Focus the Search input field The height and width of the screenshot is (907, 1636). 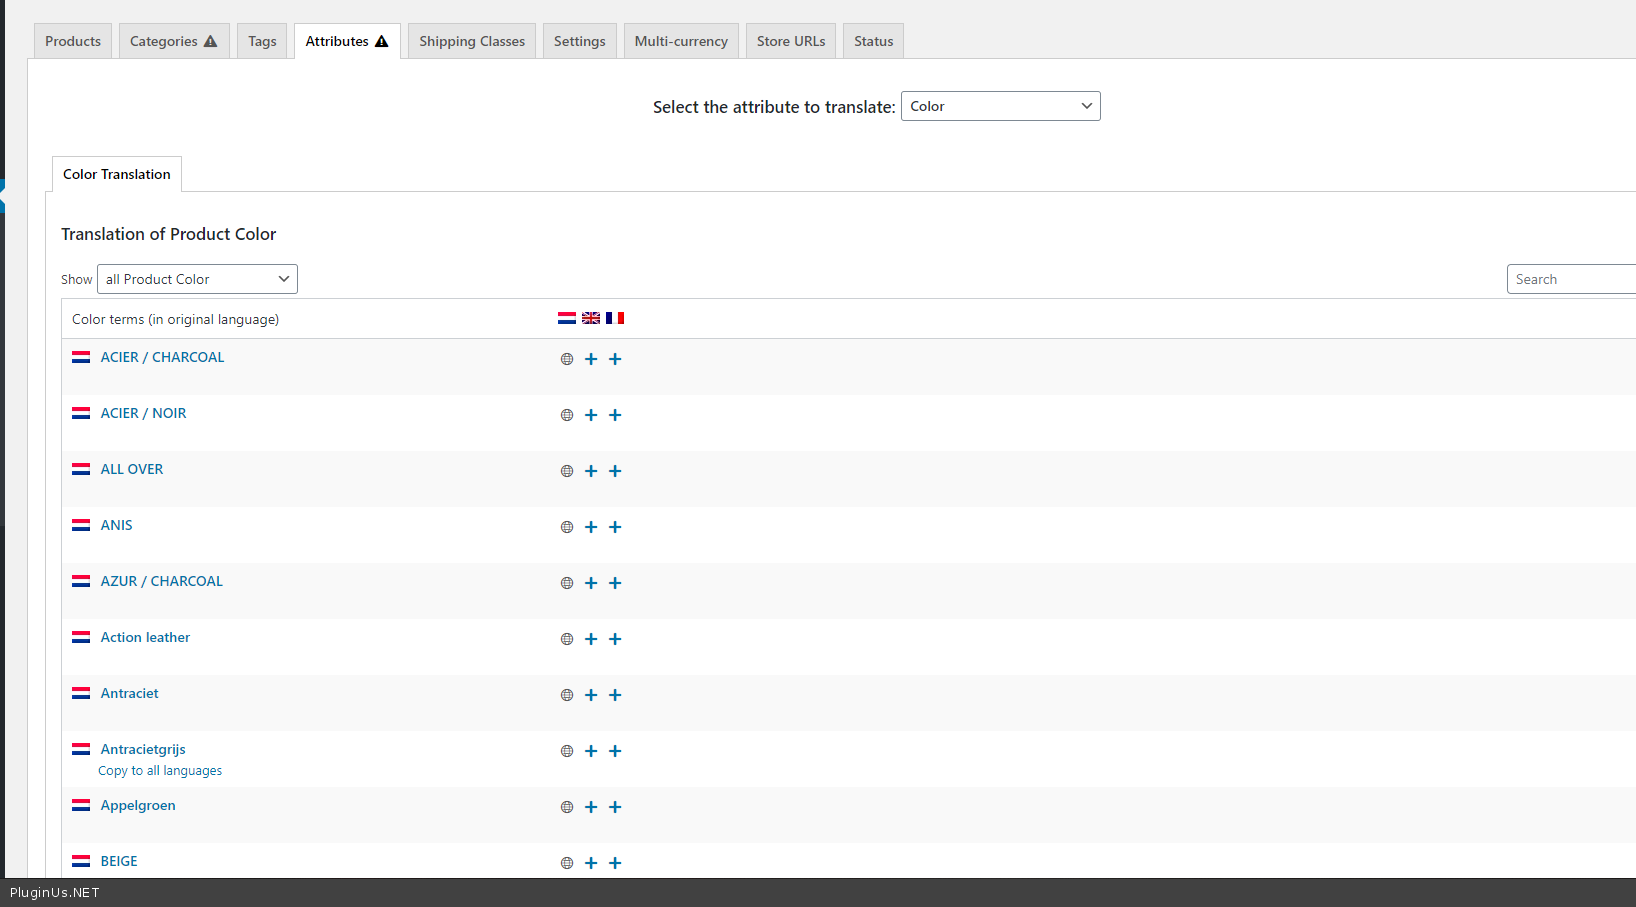point(1570,279)
